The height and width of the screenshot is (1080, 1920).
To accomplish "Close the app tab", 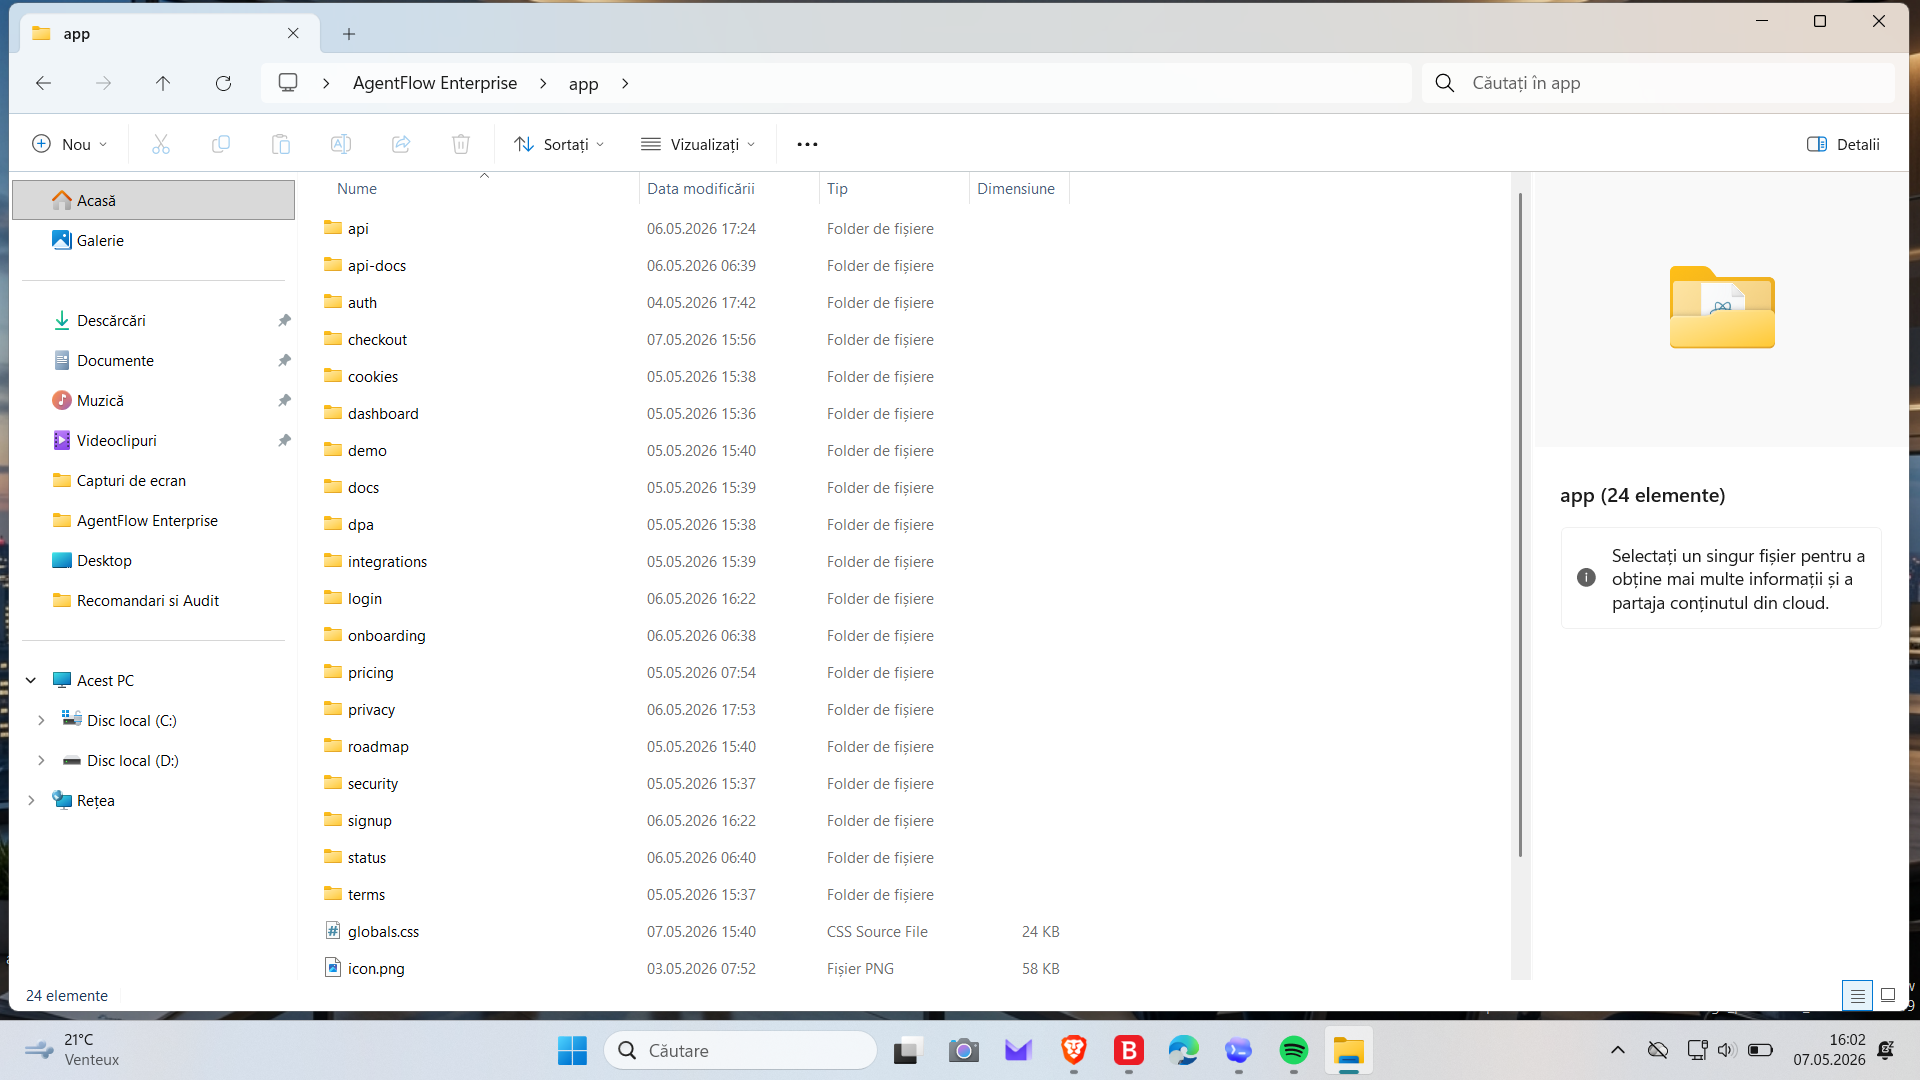I will [x=293, y=33].
